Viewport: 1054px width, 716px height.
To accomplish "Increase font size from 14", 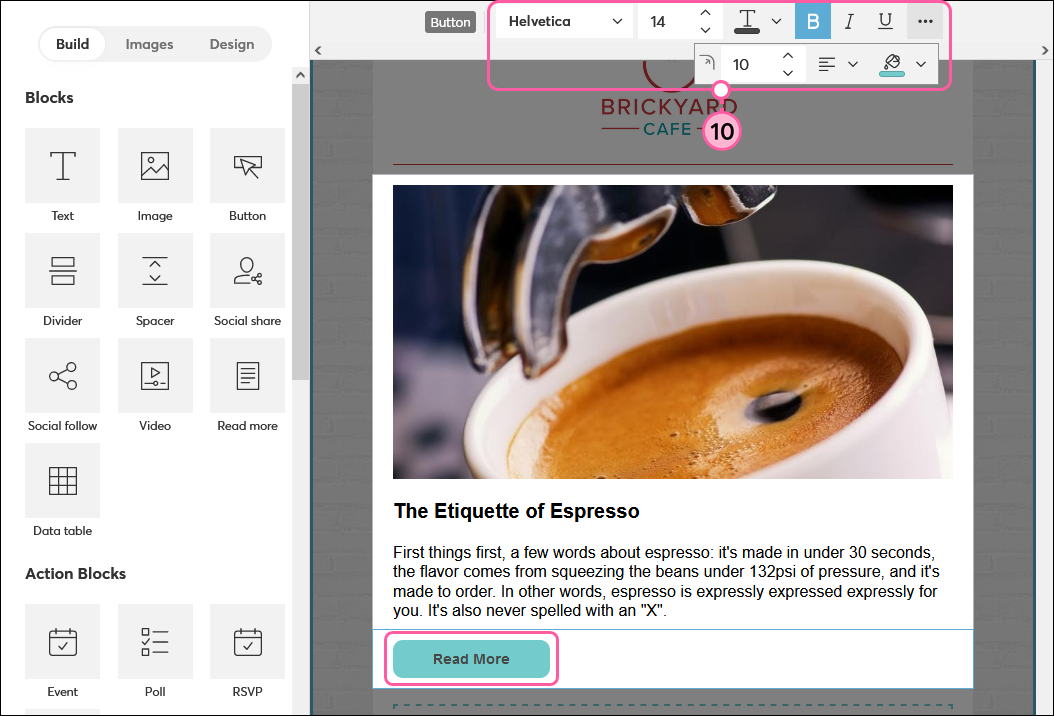I will pos(705,13).
